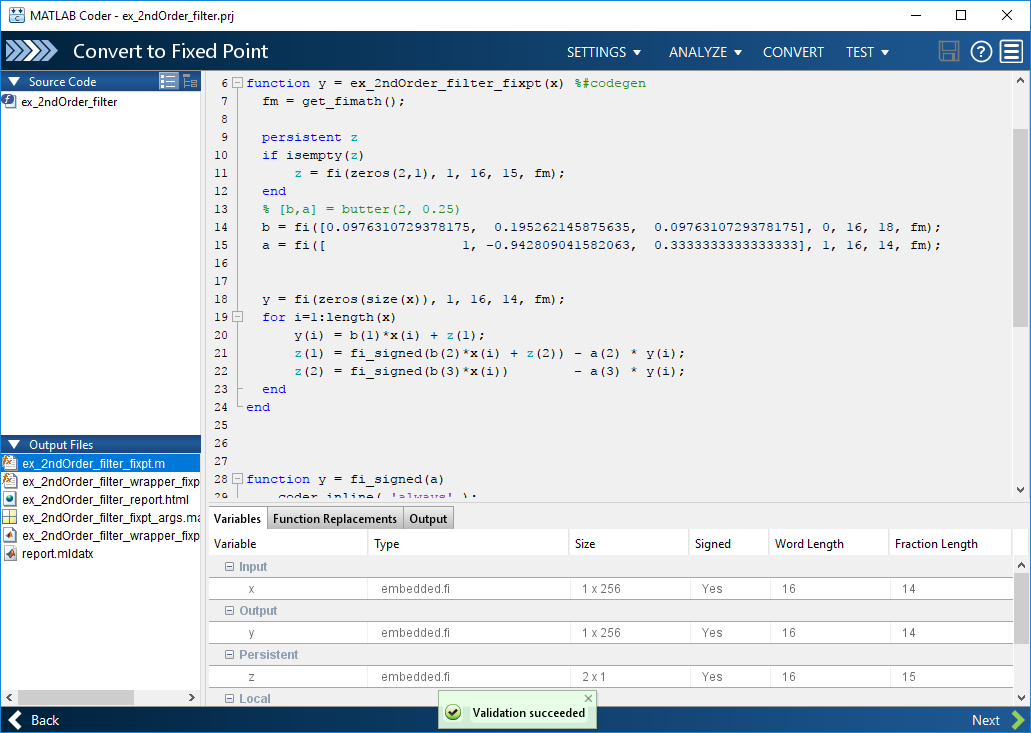Select the report.mldatx output file
The width and height of the screenshot is (1031, 733).
click(57, 553)
